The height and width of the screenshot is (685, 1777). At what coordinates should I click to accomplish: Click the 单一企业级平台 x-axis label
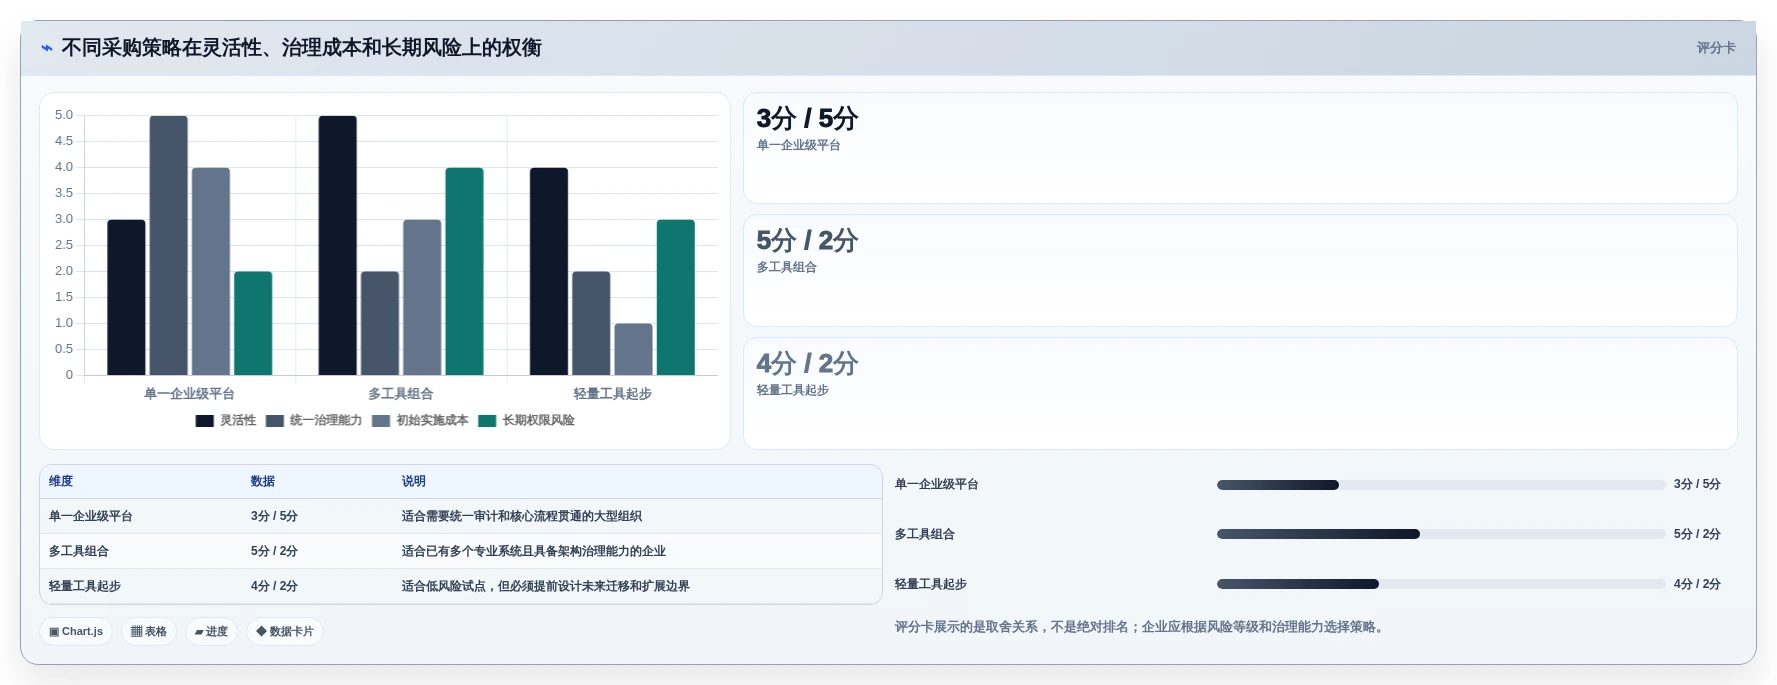189,394
